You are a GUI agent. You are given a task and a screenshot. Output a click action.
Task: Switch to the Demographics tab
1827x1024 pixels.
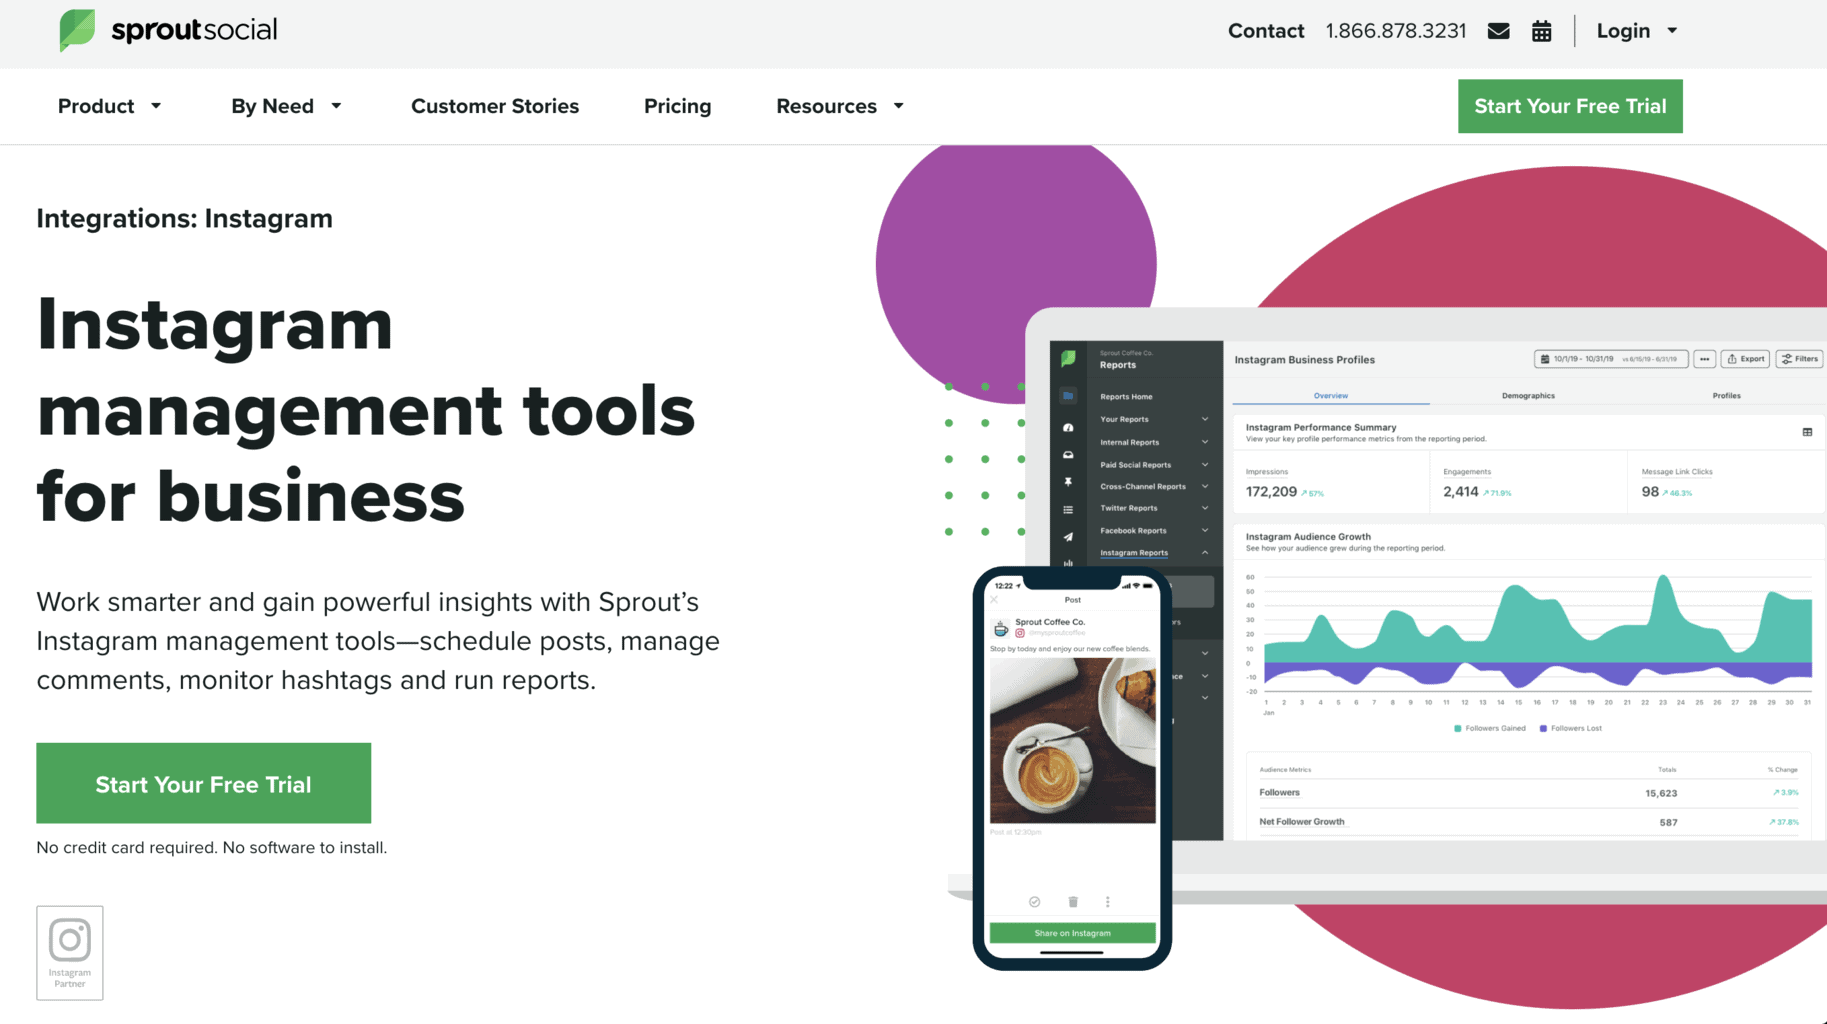tap(1528, 396)
